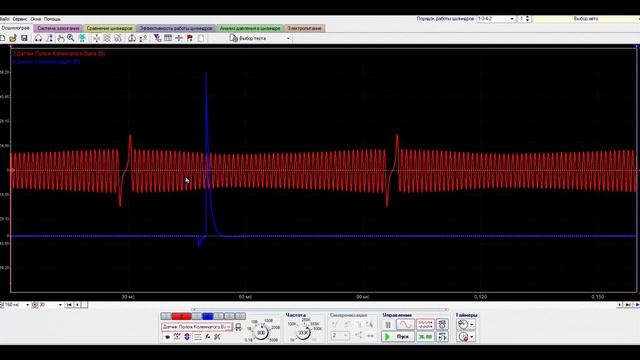640x360 pixels.
Task: Click the red flag marker icon
Action: 190,38
